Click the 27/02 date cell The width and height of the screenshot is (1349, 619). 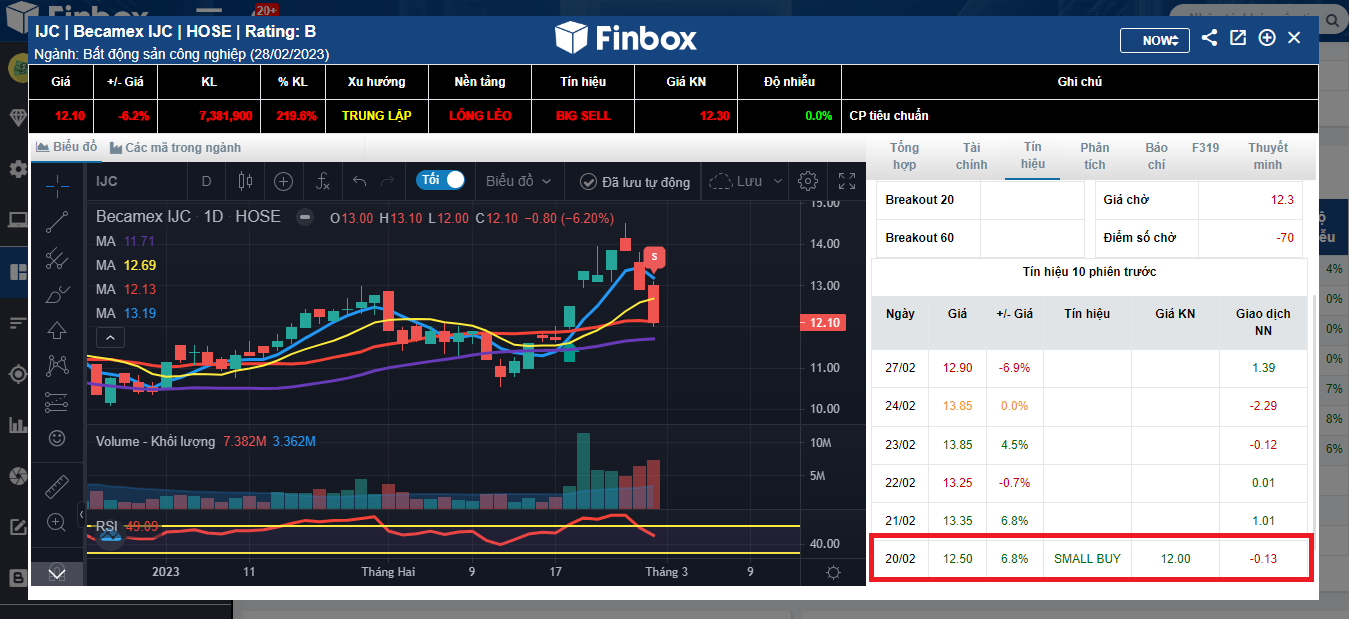click(x=900, y=369)
